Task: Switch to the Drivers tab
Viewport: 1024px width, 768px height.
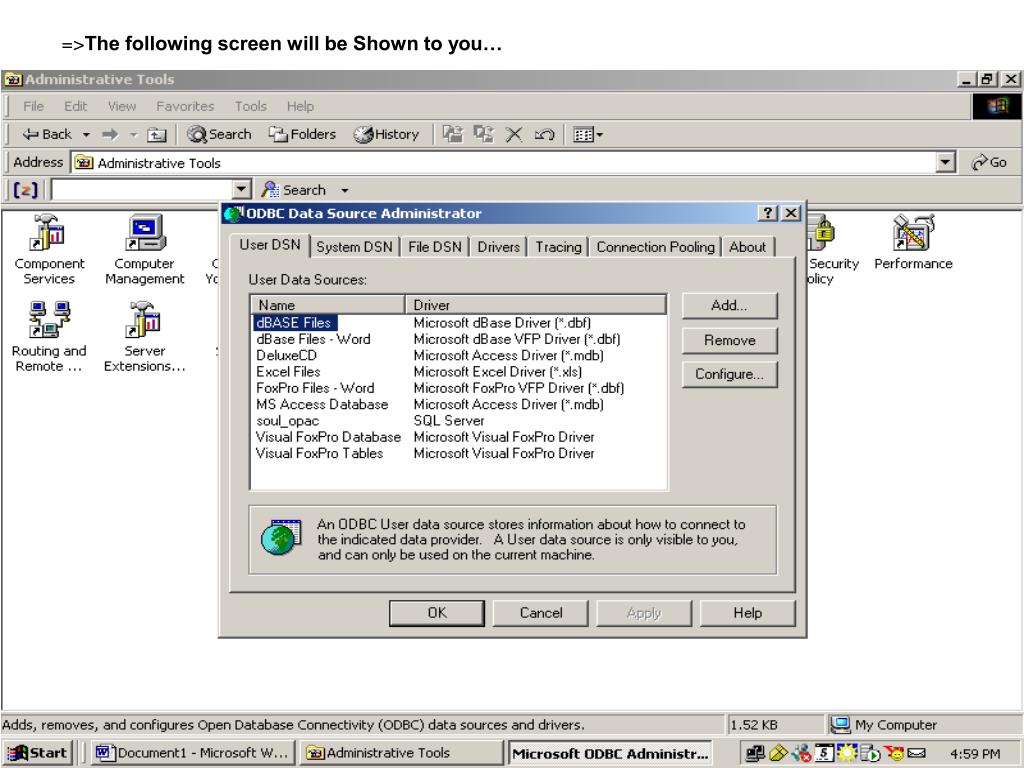Action: (x=498, y=247)
